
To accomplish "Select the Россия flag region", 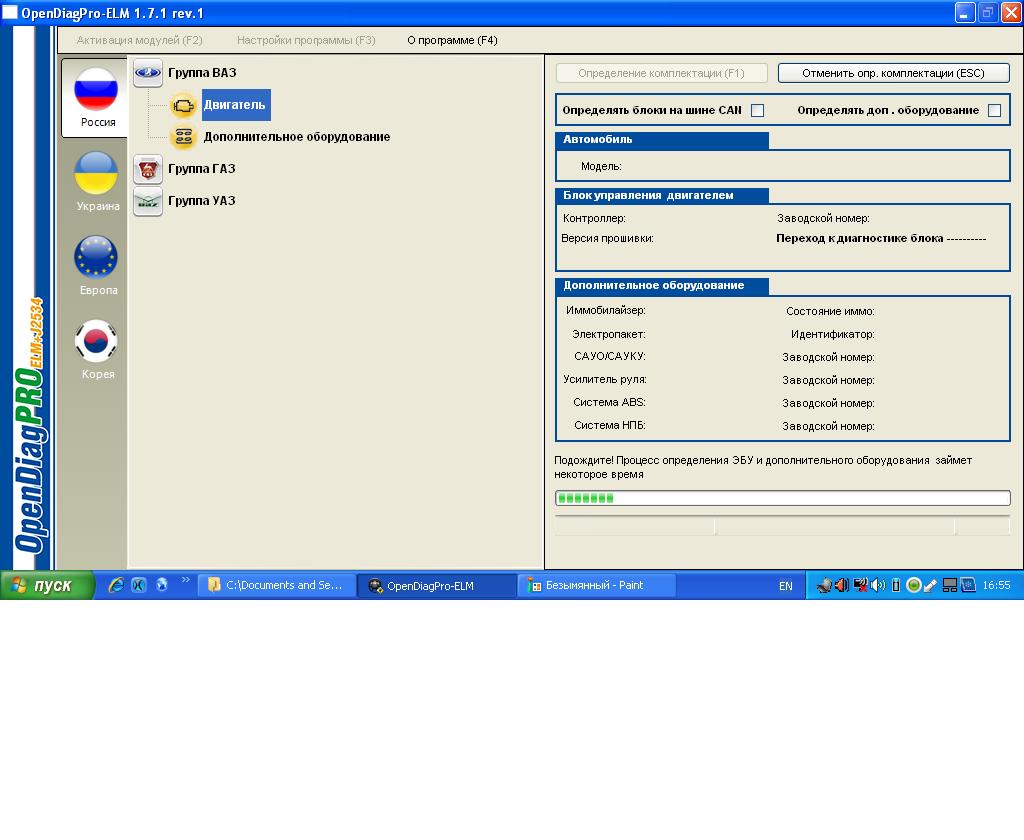I will 95,98.
